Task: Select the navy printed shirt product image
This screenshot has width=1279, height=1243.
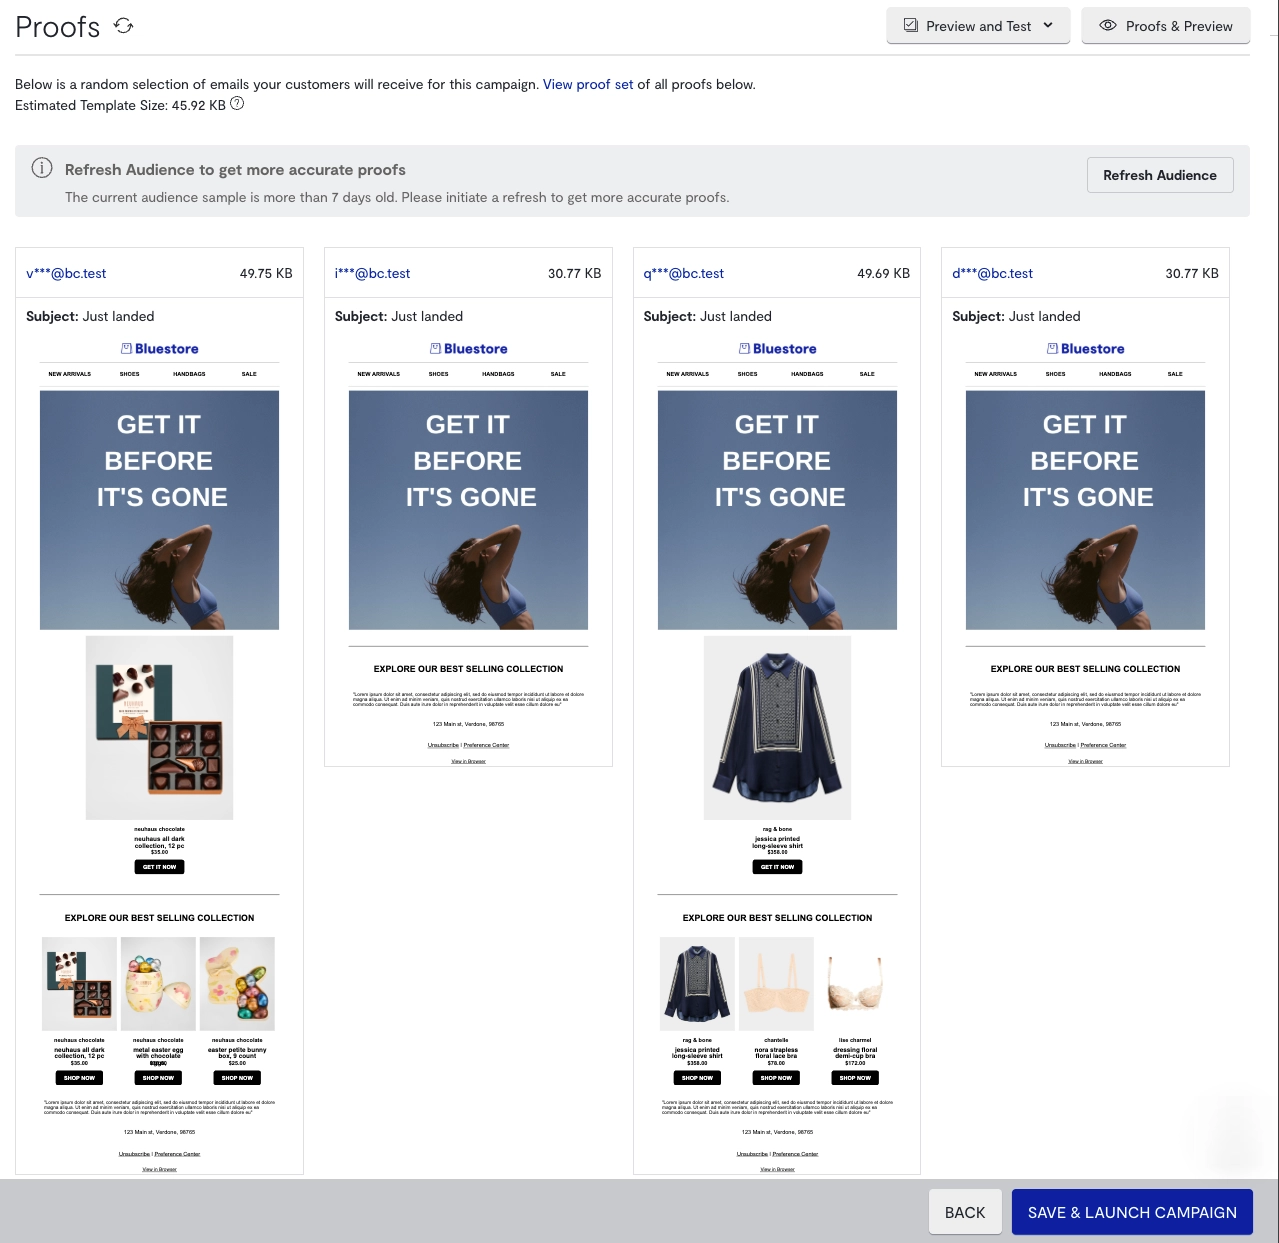Action: [777, 728]
